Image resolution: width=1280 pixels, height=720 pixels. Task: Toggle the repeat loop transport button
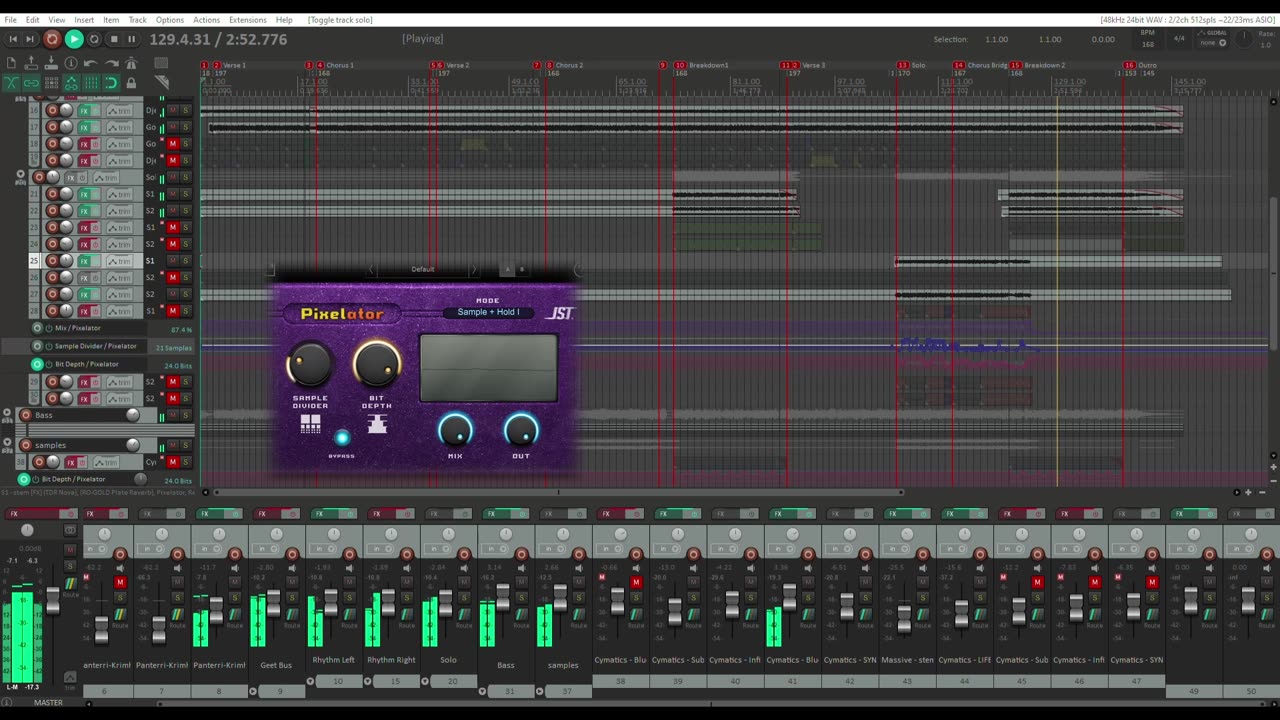[94, 39]
